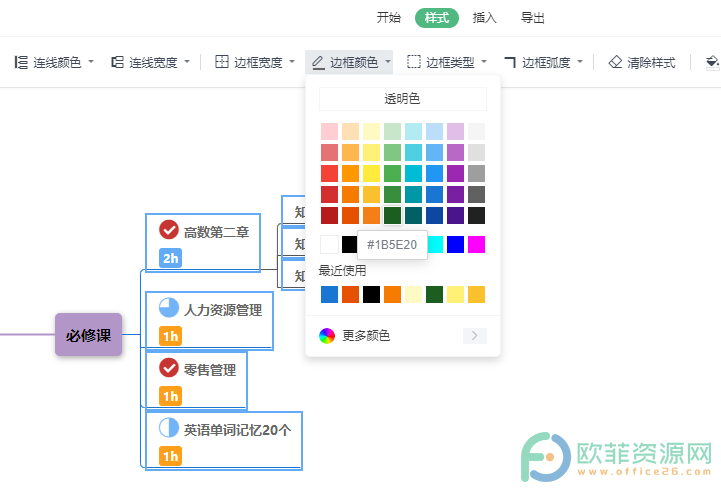721x491 pixels.
Task: Click the line width (连线宽度) icon
Action: pos(117,62)
